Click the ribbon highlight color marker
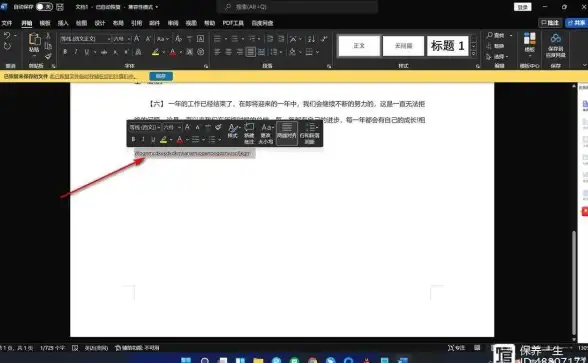This screenshot has width=588, height=363. pos(155,52)
